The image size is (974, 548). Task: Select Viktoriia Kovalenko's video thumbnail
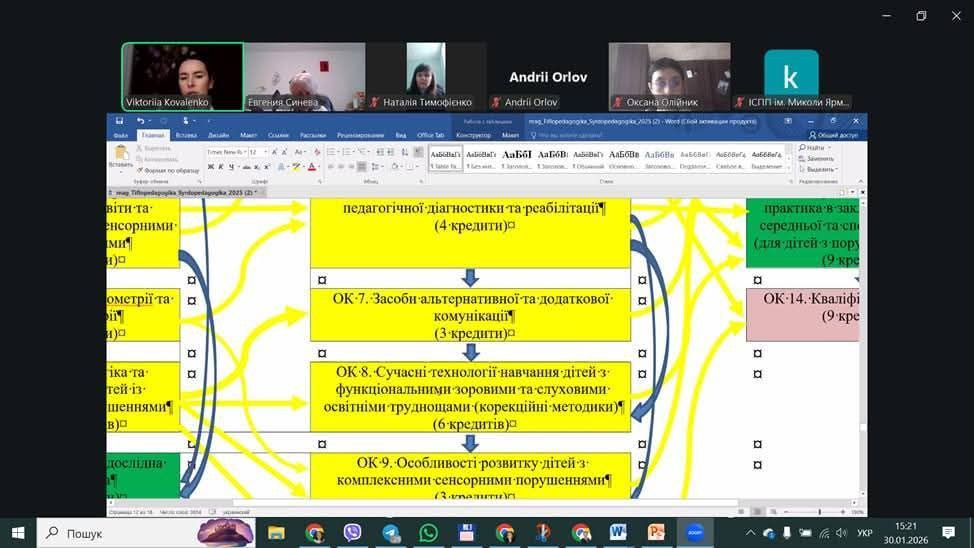[183, 76]
